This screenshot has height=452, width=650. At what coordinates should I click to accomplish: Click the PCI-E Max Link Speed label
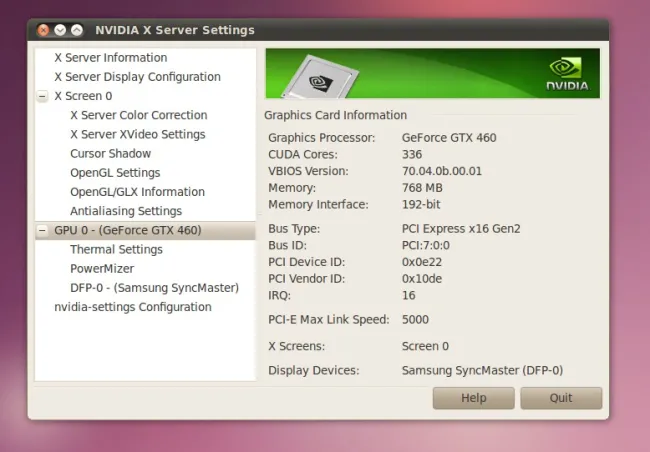(x=329, y=320)
